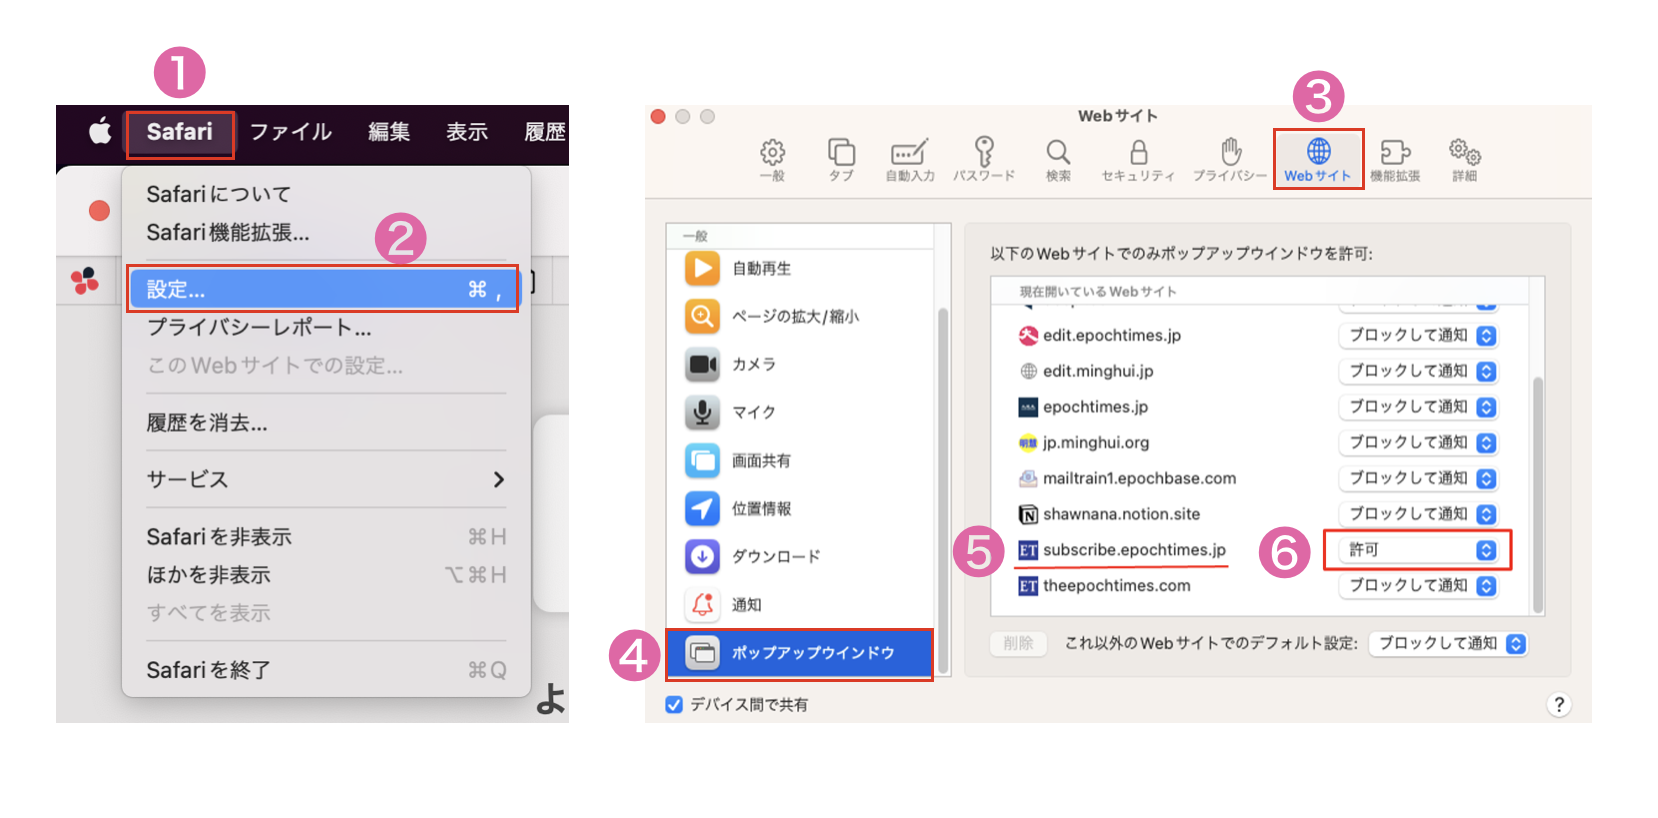Select the edit.epochtimes.jp site row
The width and height of the screenshot is (1658, 818).
(x=1260, y=335)
